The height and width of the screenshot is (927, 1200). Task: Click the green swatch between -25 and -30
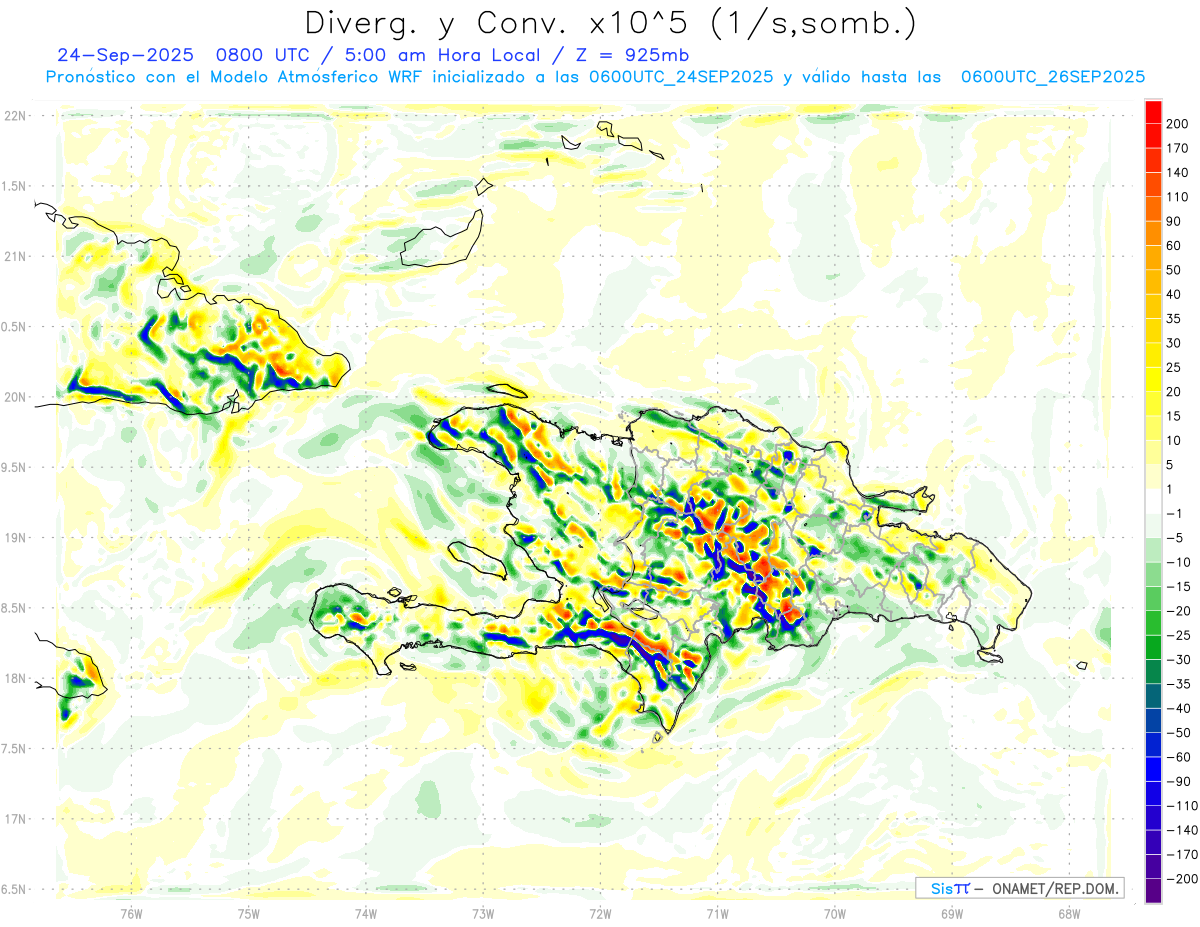pos(1154,647)
